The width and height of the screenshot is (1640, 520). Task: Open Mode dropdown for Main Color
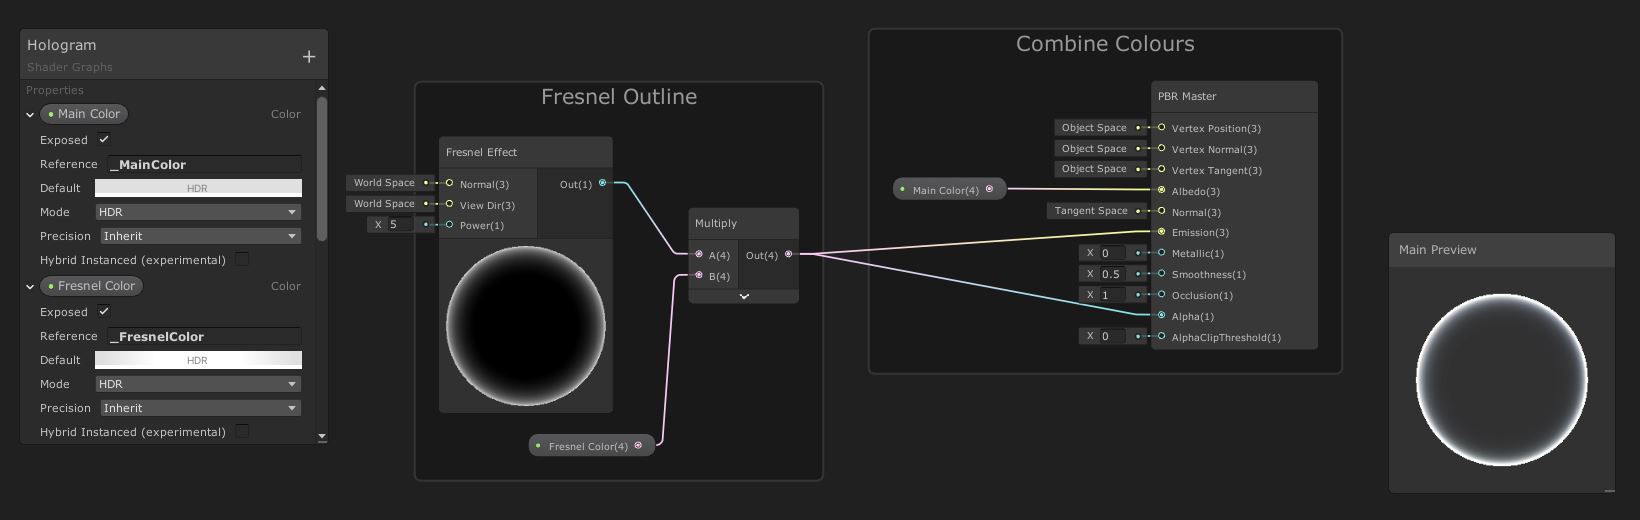(198, 212)
